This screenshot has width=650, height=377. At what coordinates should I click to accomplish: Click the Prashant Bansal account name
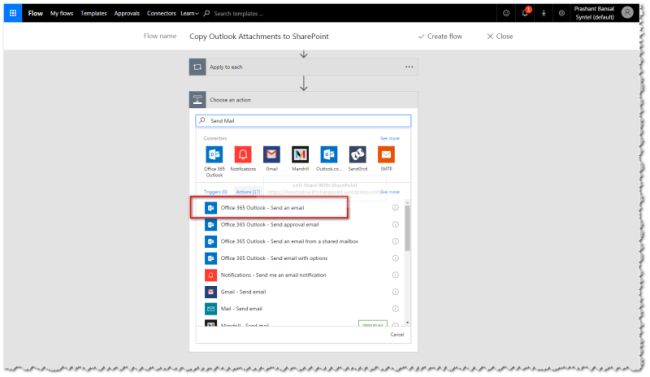coord(594,9)
